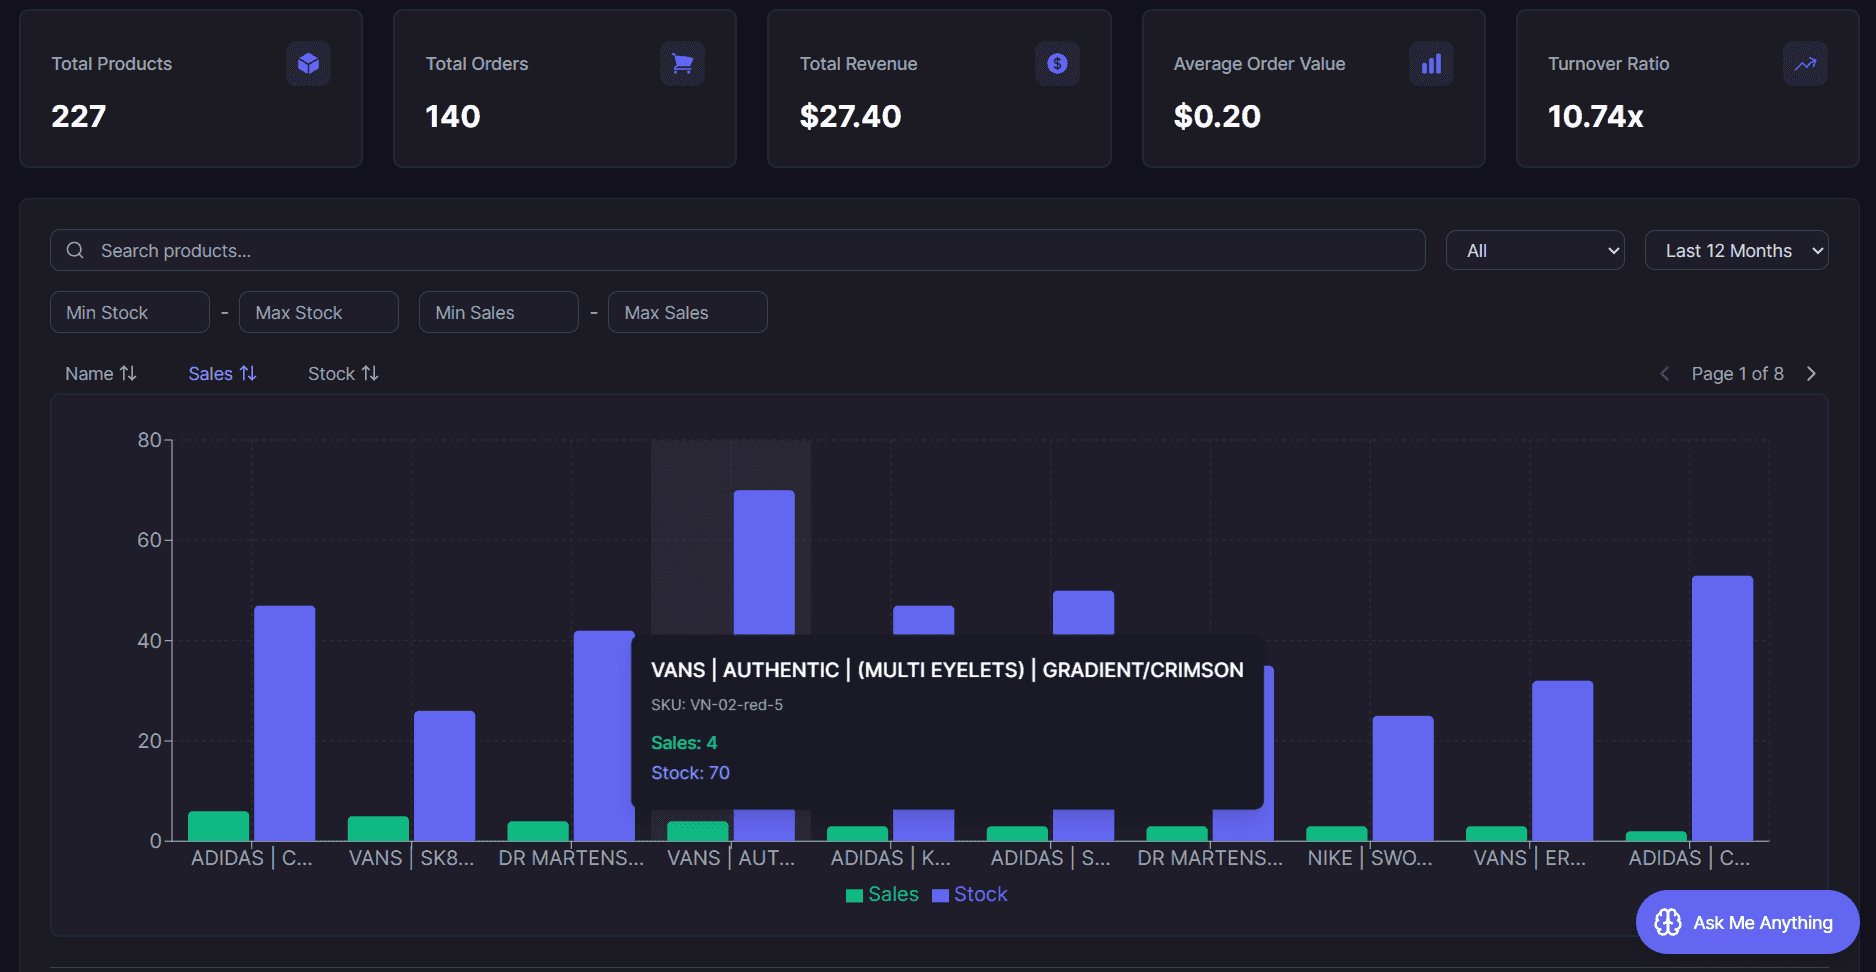
Task: Click inside the Min Sales input field
Action: pos(498,312)
